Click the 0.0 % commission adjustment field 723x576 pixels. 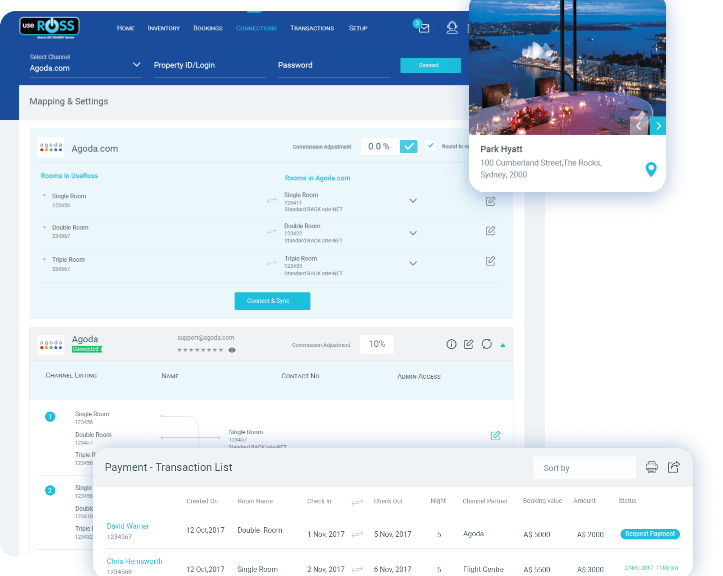380,147
